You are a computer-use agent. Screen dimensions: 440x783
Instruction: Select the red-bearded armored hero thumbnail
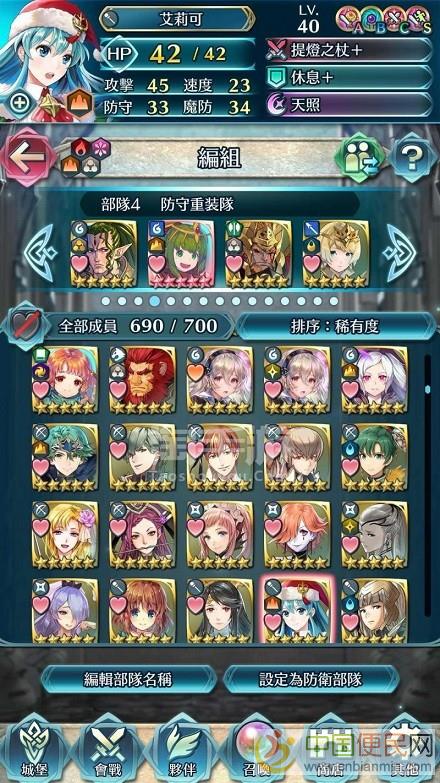click(142, 380)
